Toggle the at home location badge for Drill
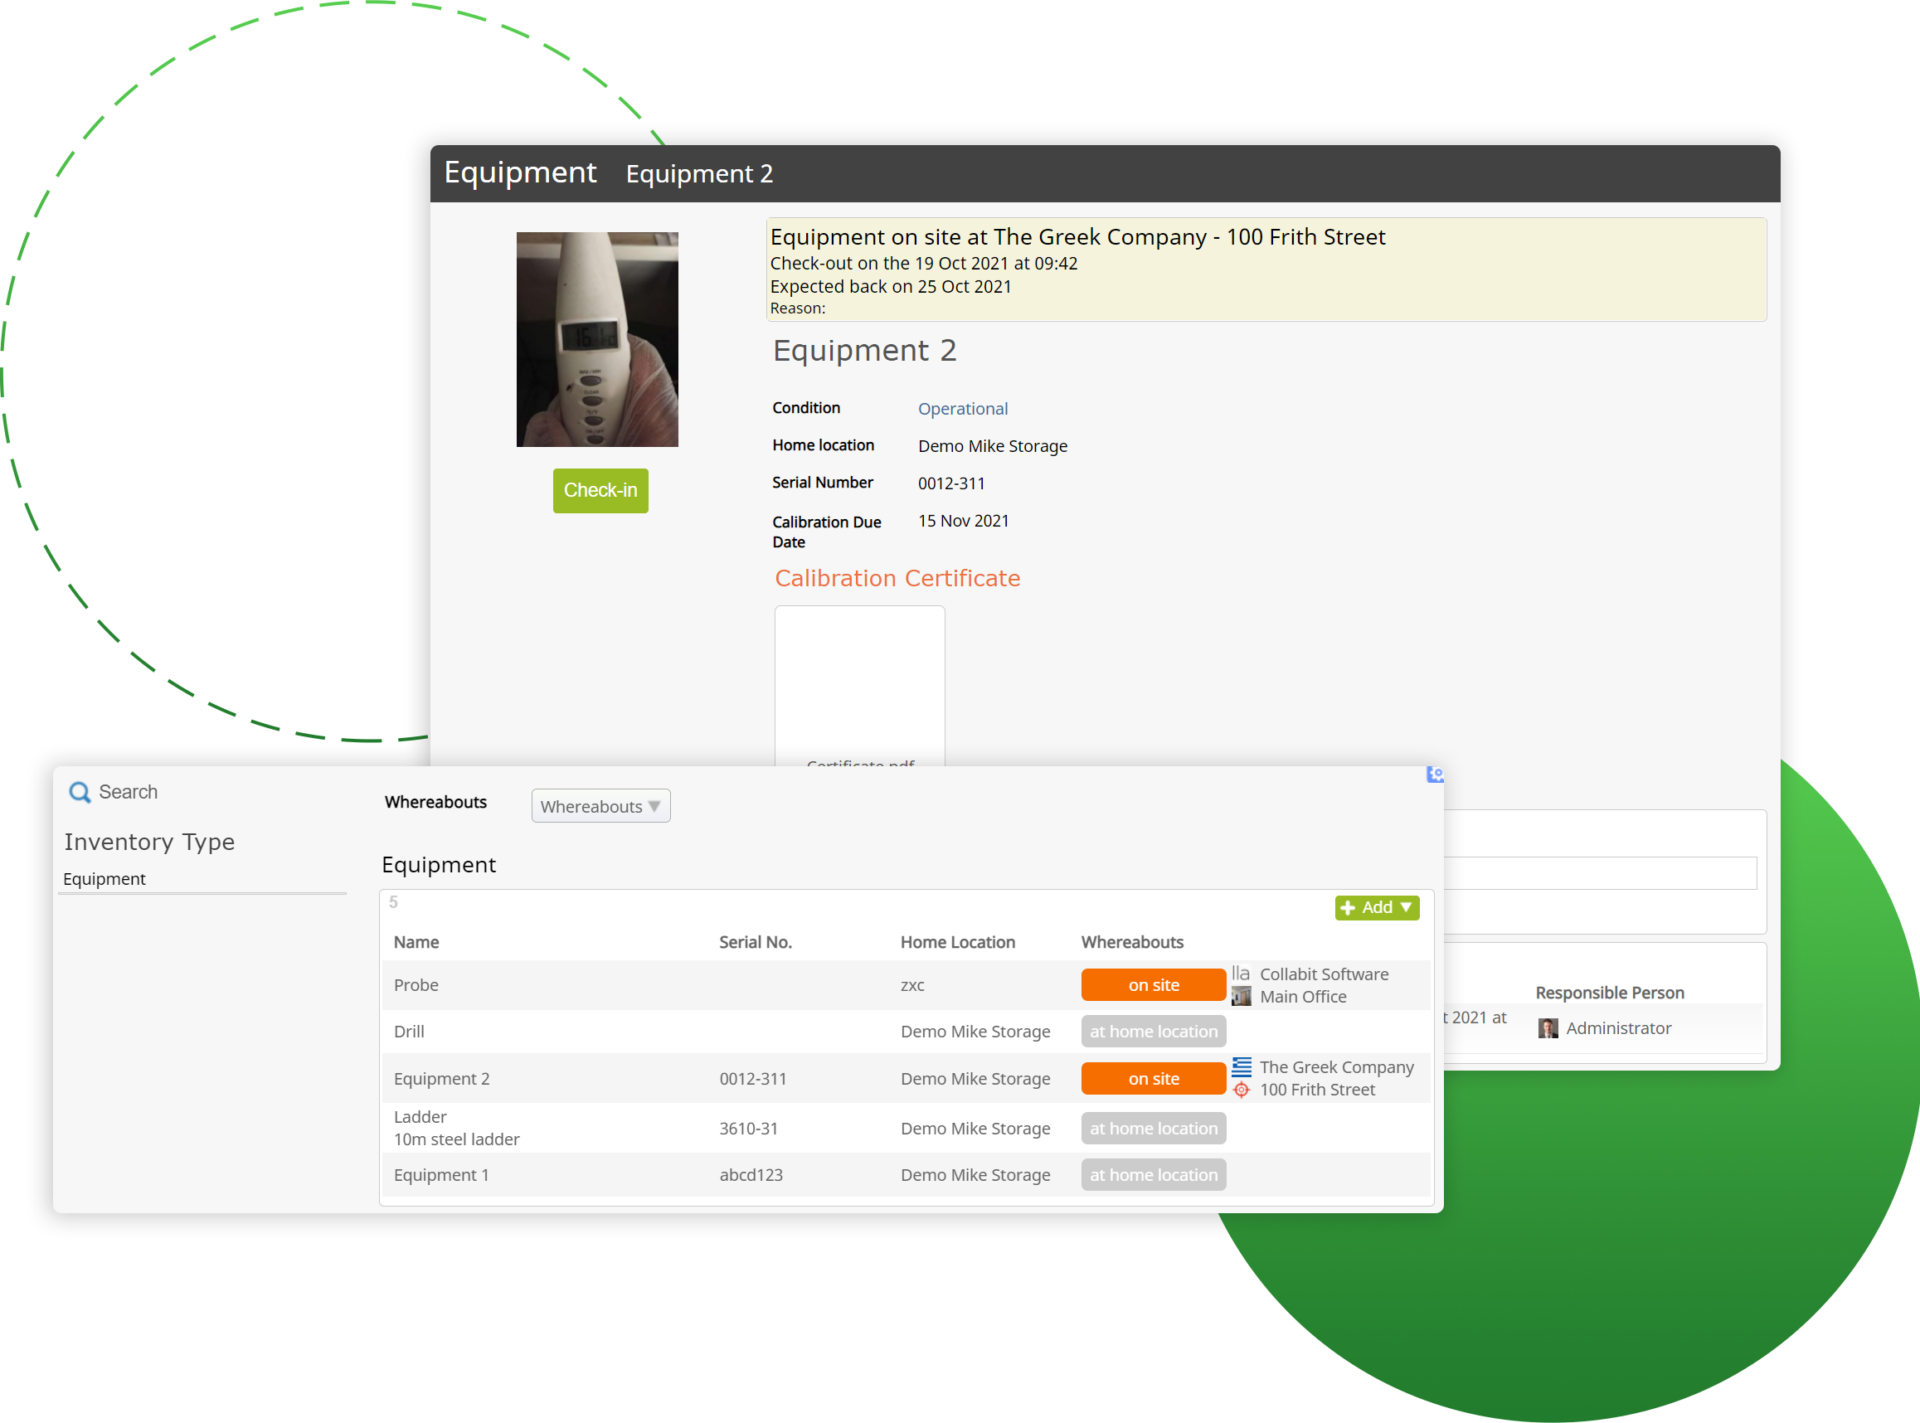This screenshot has width=1920, height=1423. 1153,1031
